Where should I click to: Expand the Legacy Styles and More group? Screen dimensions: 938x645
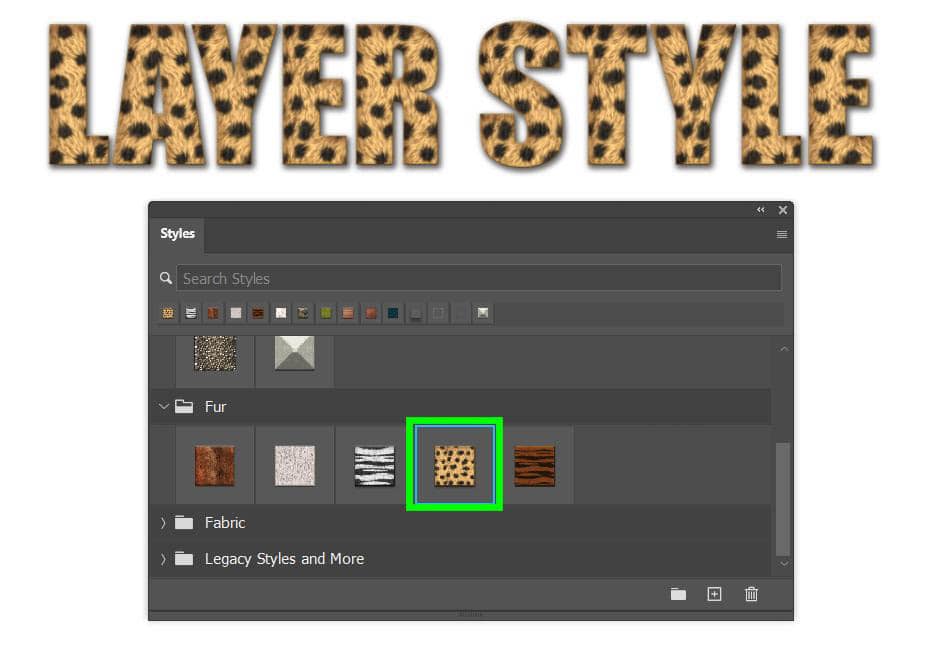[x=163, y=559]
